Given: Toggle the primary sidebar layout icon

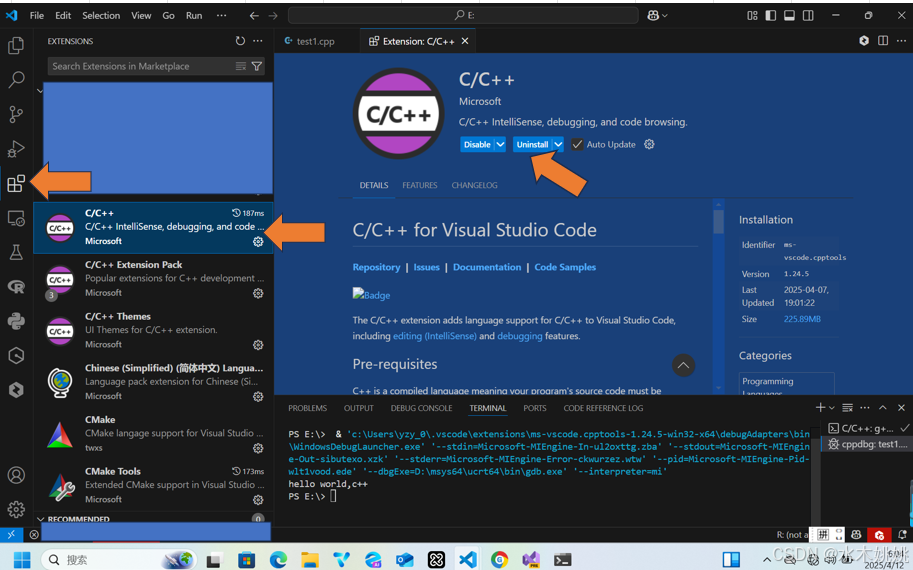Looking at the screenshot, I should point(770,16).
